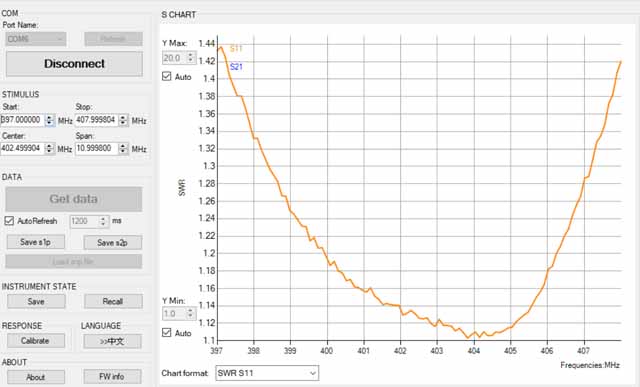Click the 404 frequency axis tick label
The image size is (640, 387).
(x=473, y=351)
